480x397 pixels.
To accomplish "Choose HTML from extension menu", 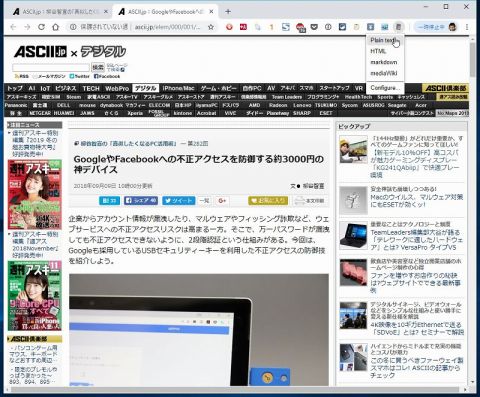I will tap(385, 51).
